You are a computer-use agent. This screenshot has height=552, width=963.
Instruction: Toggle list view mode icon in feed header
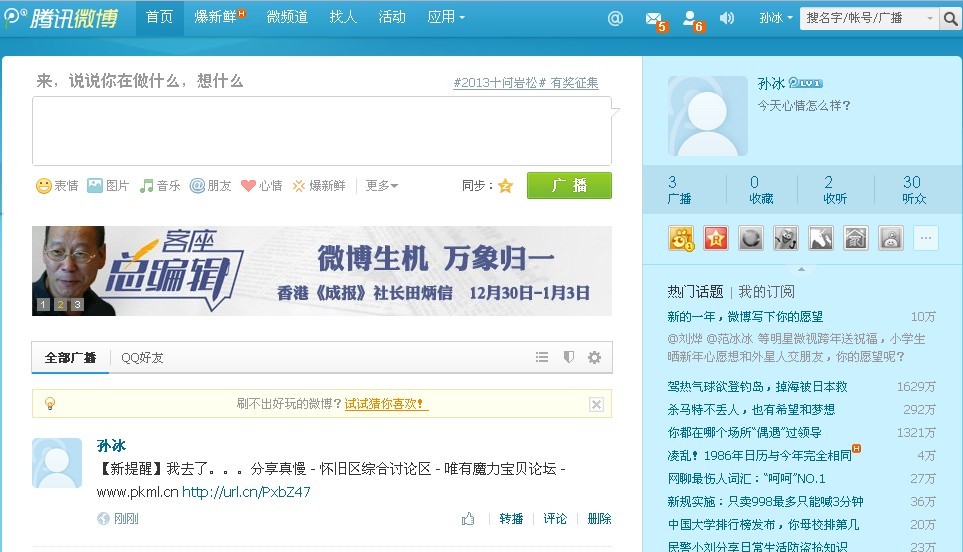click(x=542, y=357)
